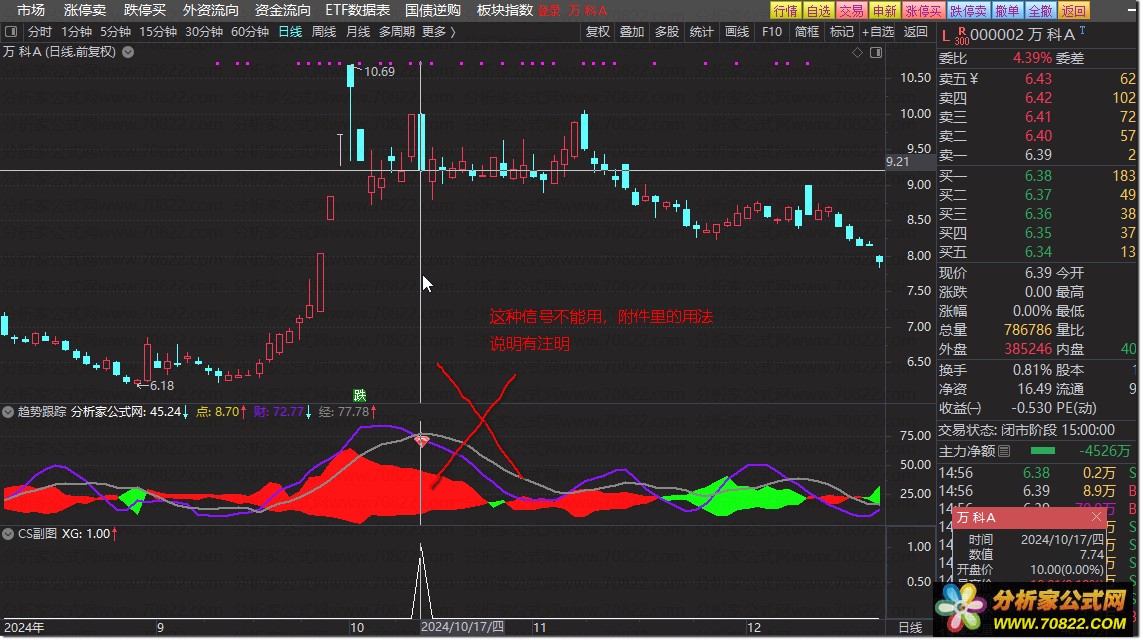Image resolution: width=1143 pixels, height=640 pixels.
Task: Click the XG signal spike in CS副图
Action: [x=421, y=581]
